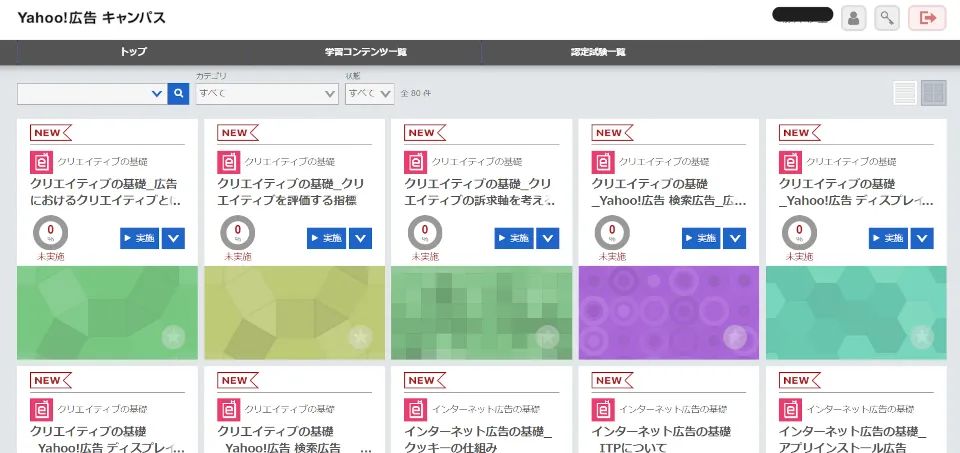Screen dimensions: 960x453
Task: Click pink course icon on 広告におけるクリエイティブ card
Action: pos(41,162)
